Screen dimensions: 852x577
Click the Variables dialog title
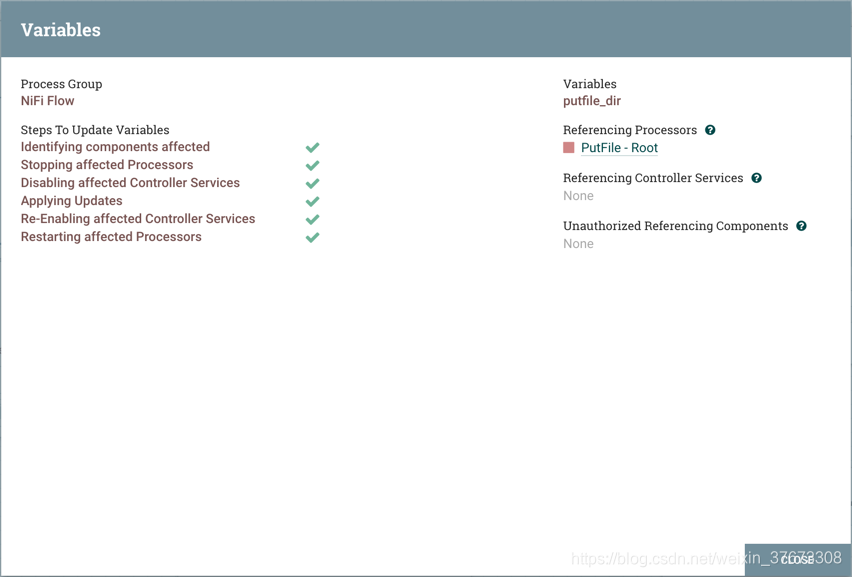tap(60, 29)
